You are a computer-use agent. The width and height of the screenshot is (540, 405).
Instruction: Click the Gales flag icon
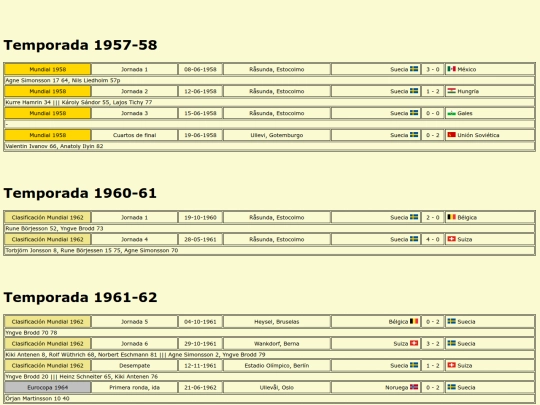coord(451,113)
